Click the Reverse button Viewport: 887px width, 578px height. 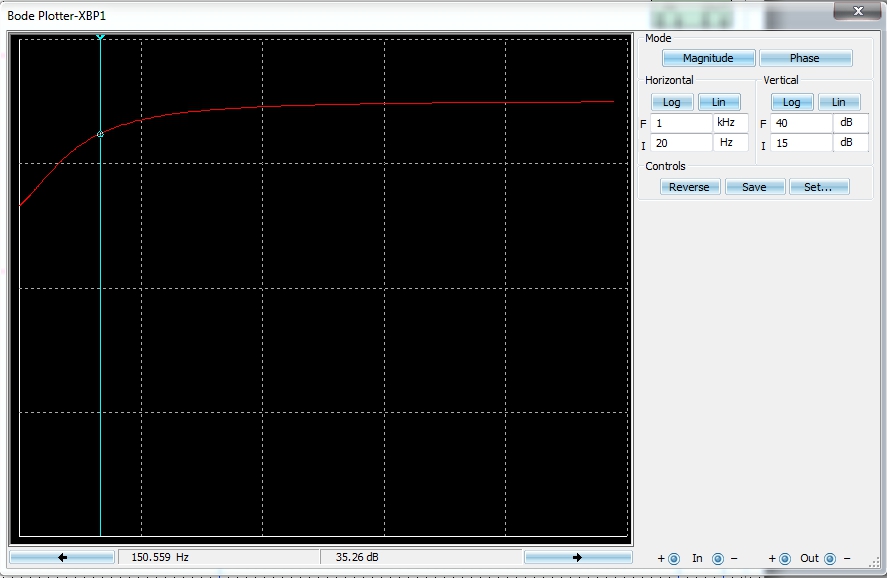pos(689,187)
